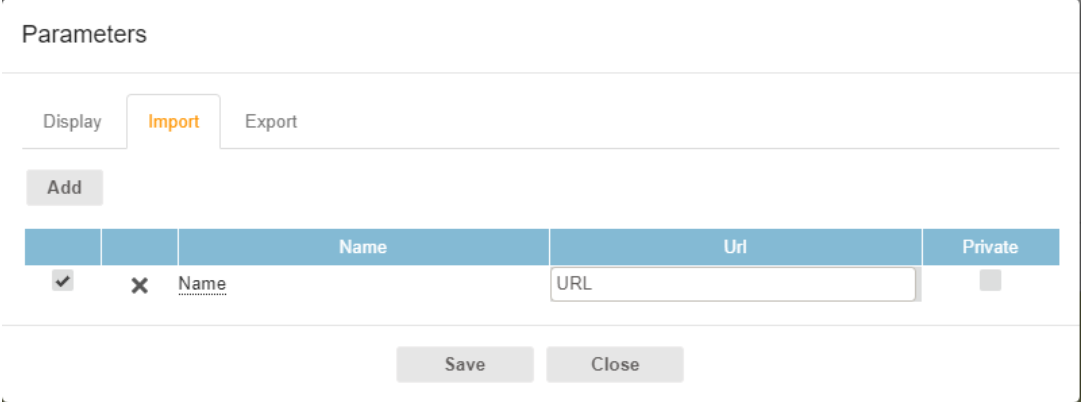Close the Parameters dialog

tap(615, 365)
